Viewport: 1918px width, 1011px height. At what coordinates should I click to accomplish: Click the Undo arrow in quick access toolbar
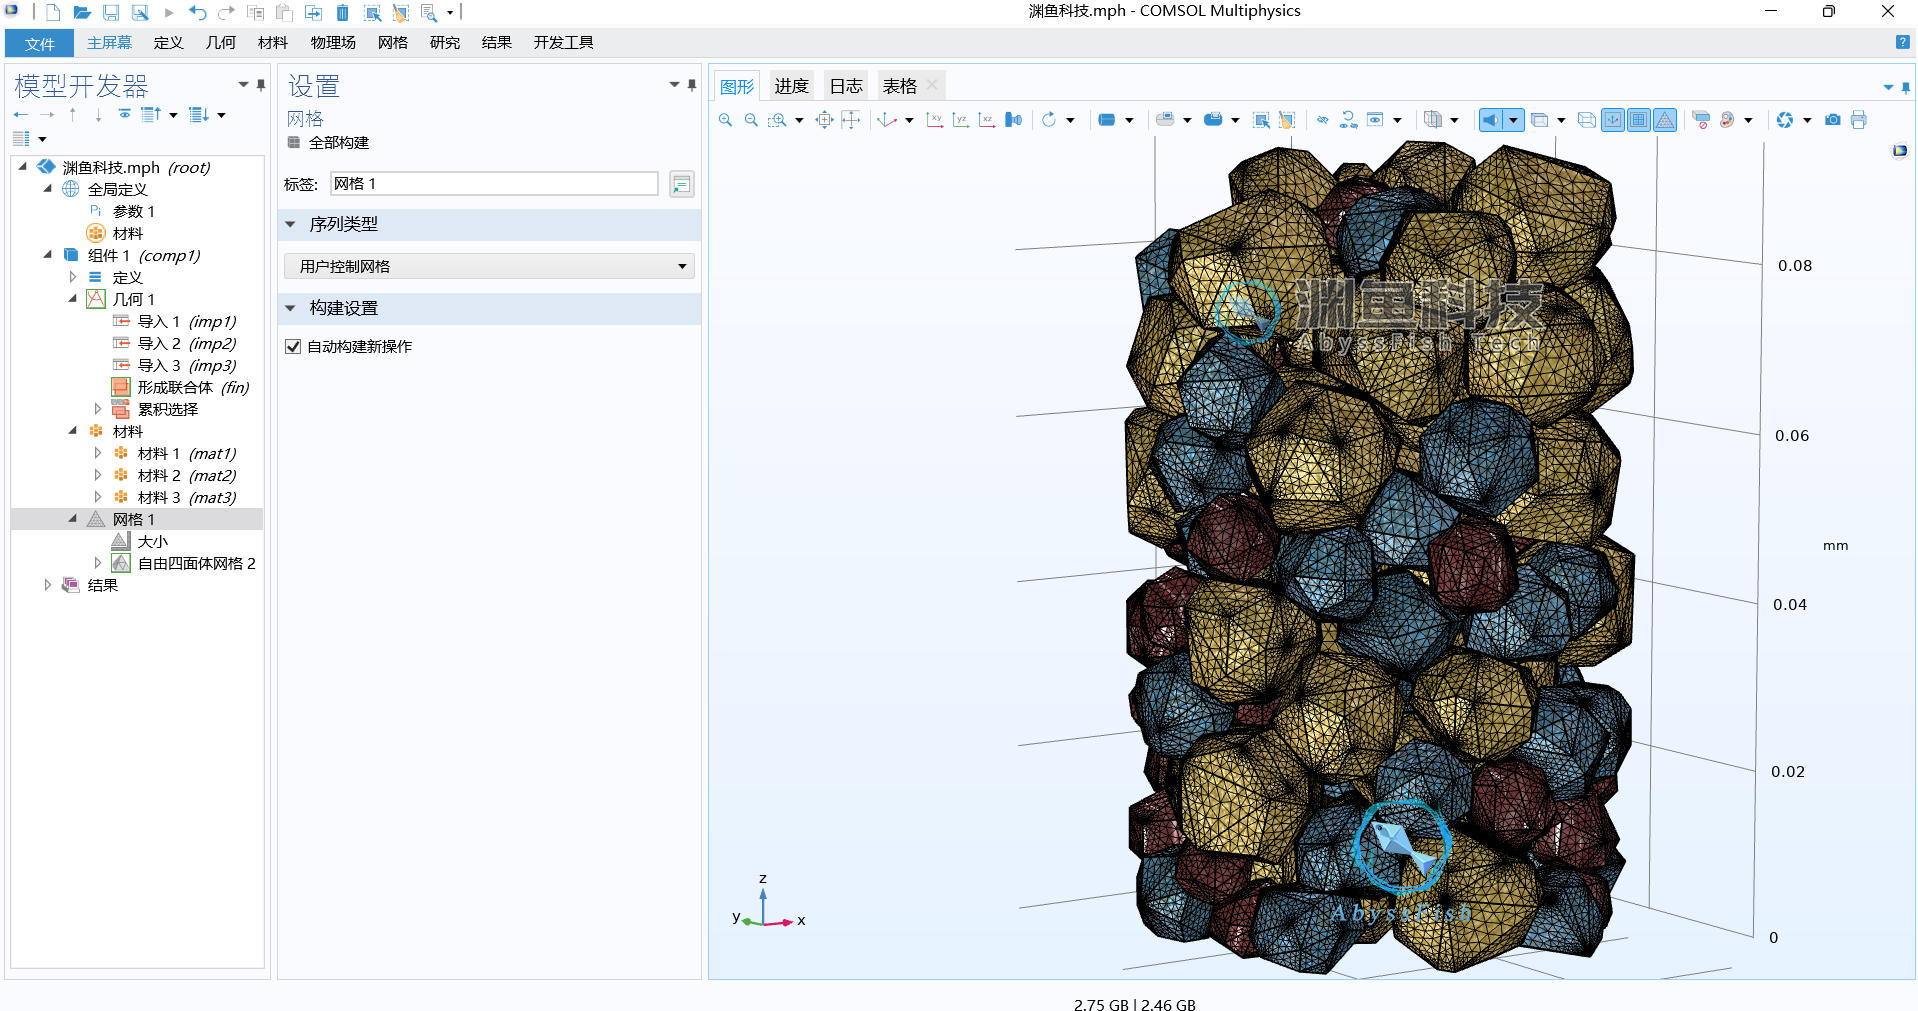[x=197, y=13]
